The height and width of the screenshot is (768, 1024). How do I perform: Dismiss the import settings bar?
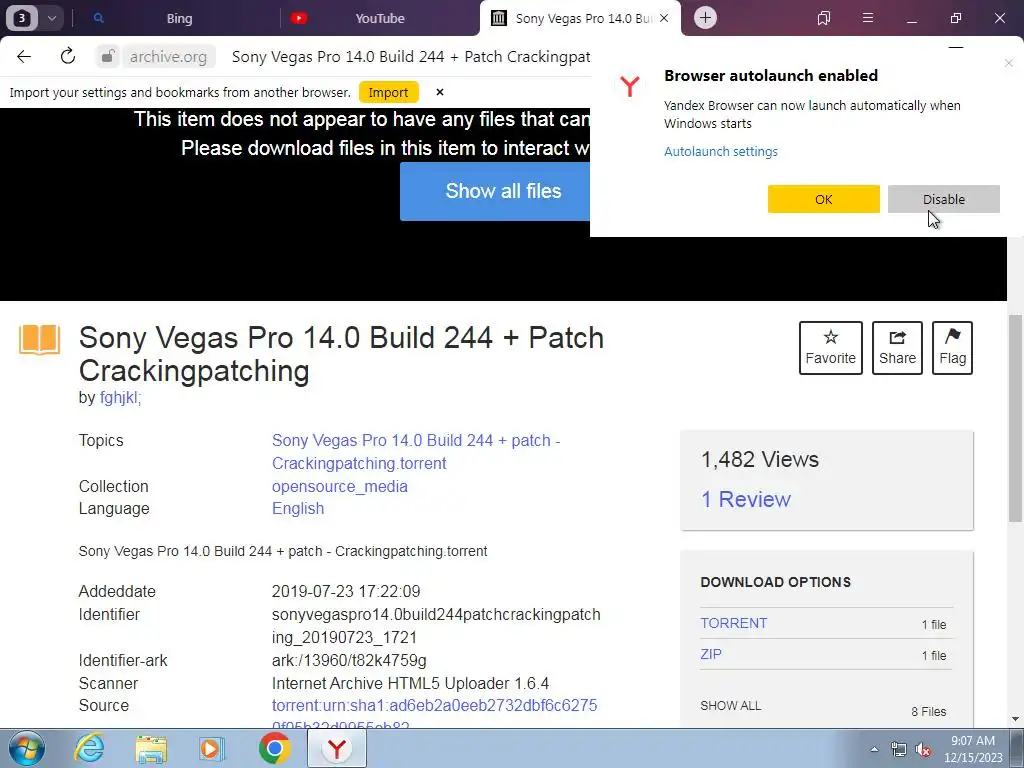[440, 92]
